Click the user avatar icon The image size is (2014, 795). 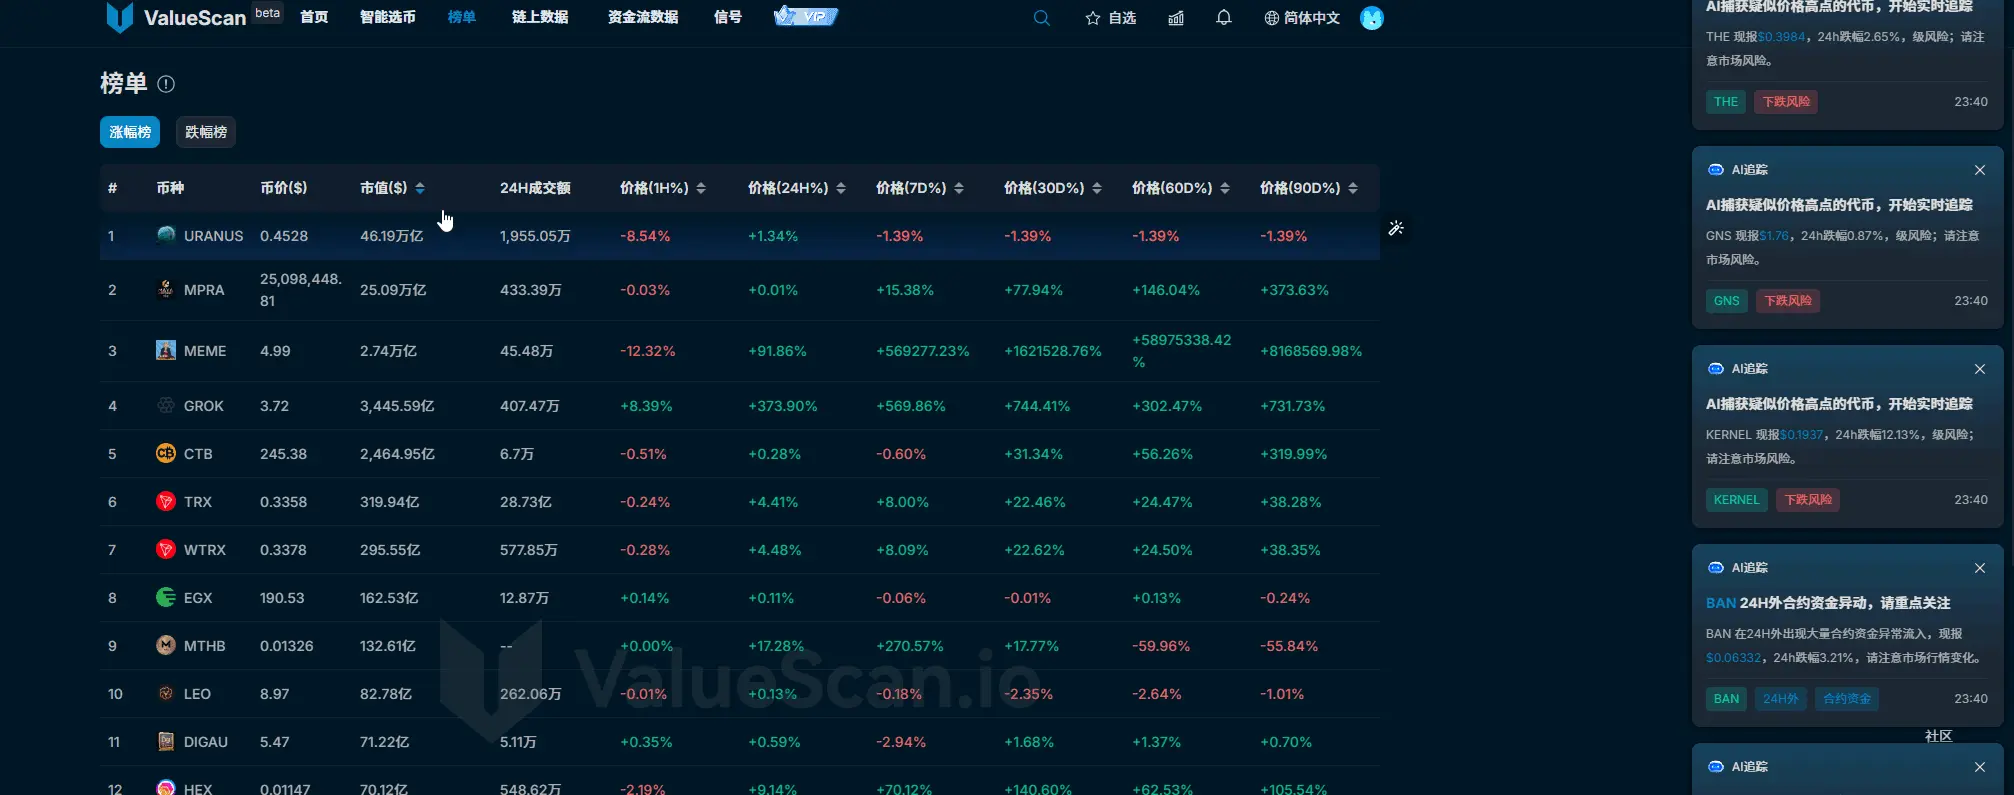1372,18
